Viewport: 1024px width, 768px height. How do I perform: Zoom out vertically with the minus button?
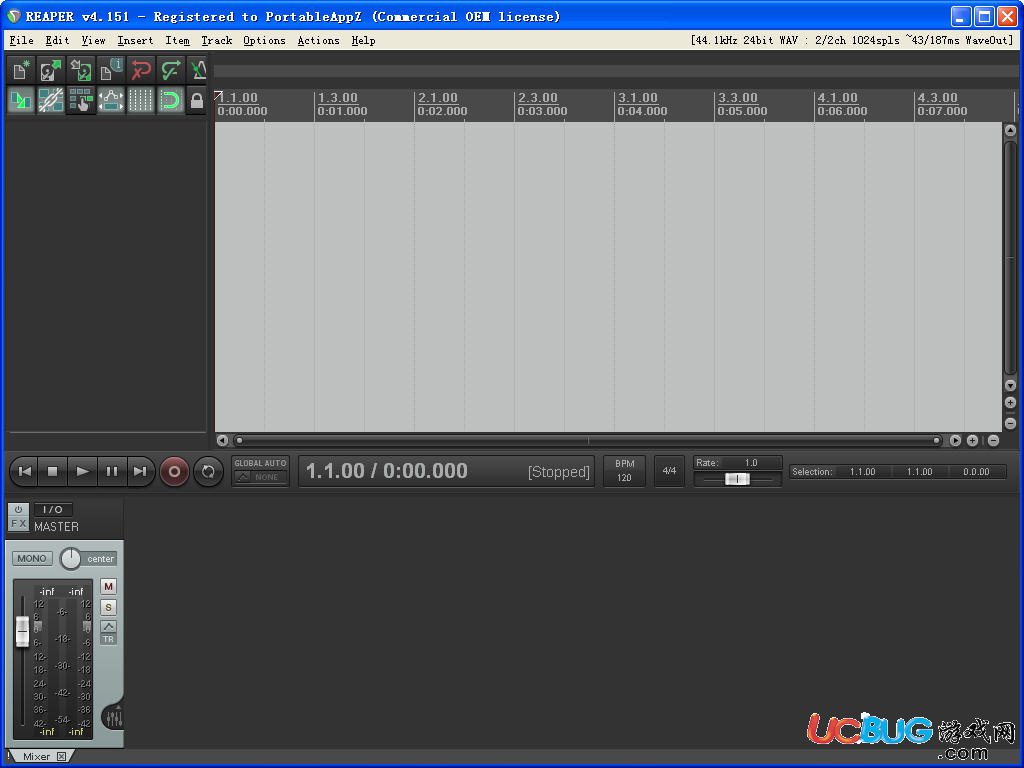1010,423
